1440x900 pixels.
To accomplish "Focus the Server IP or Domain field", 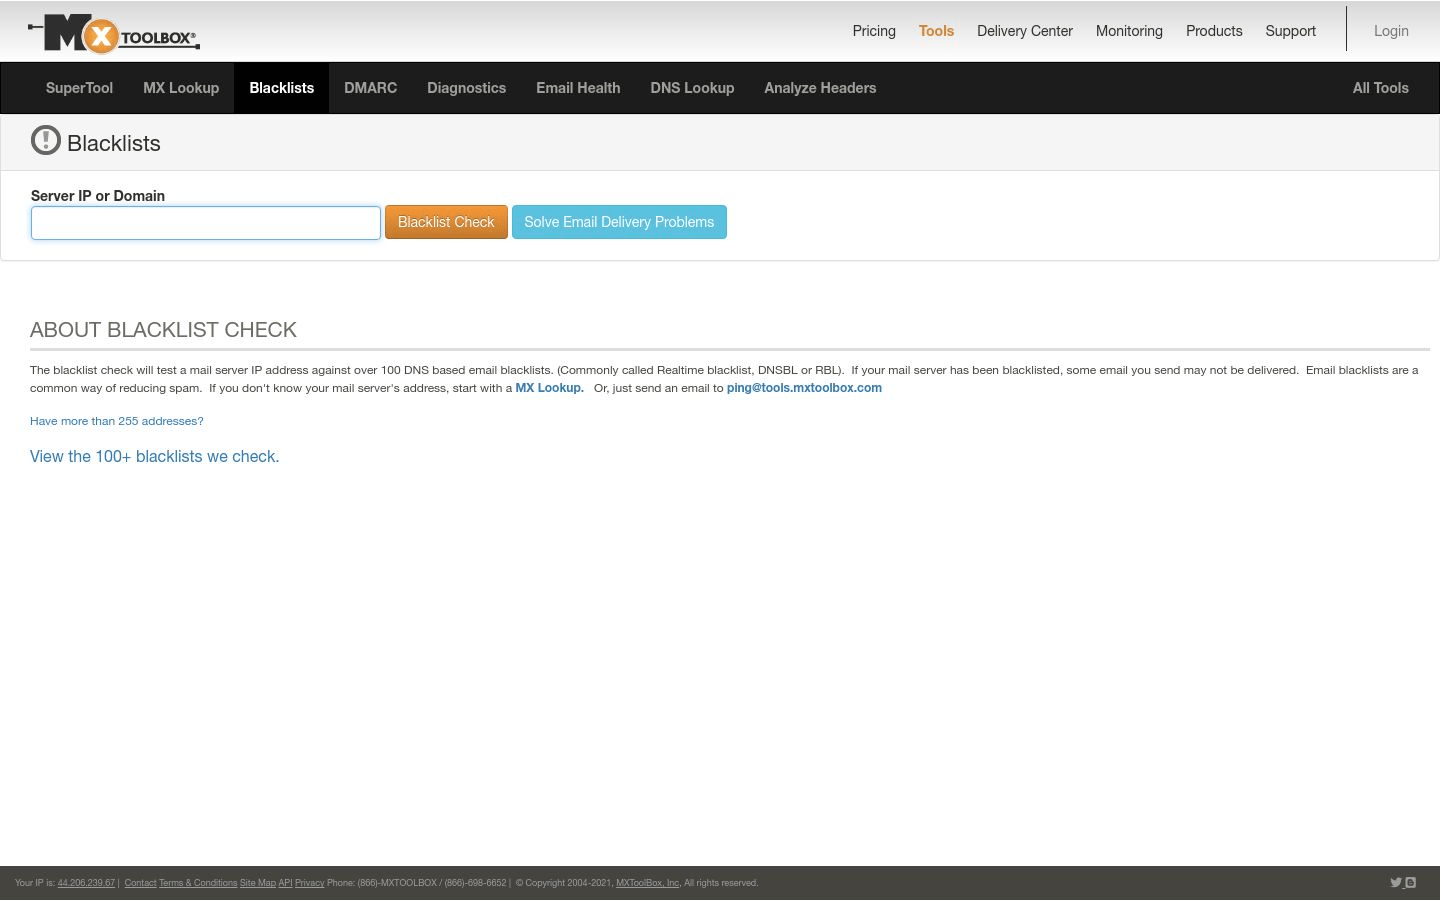I will [x=206, y=223].
